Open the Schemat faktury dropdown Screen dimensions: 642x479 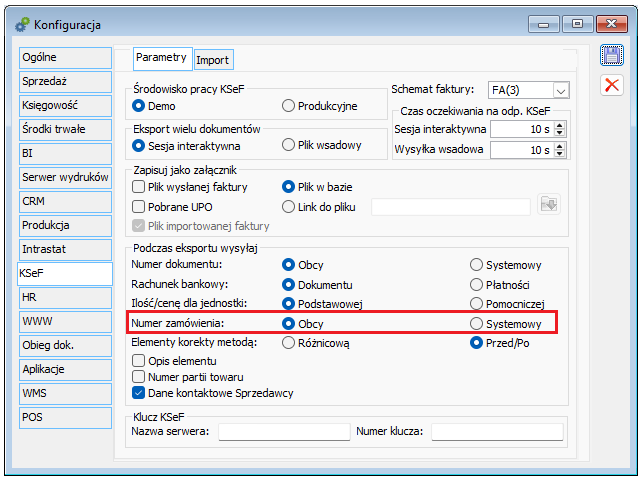pyautogui.click(x=560, y=90)
